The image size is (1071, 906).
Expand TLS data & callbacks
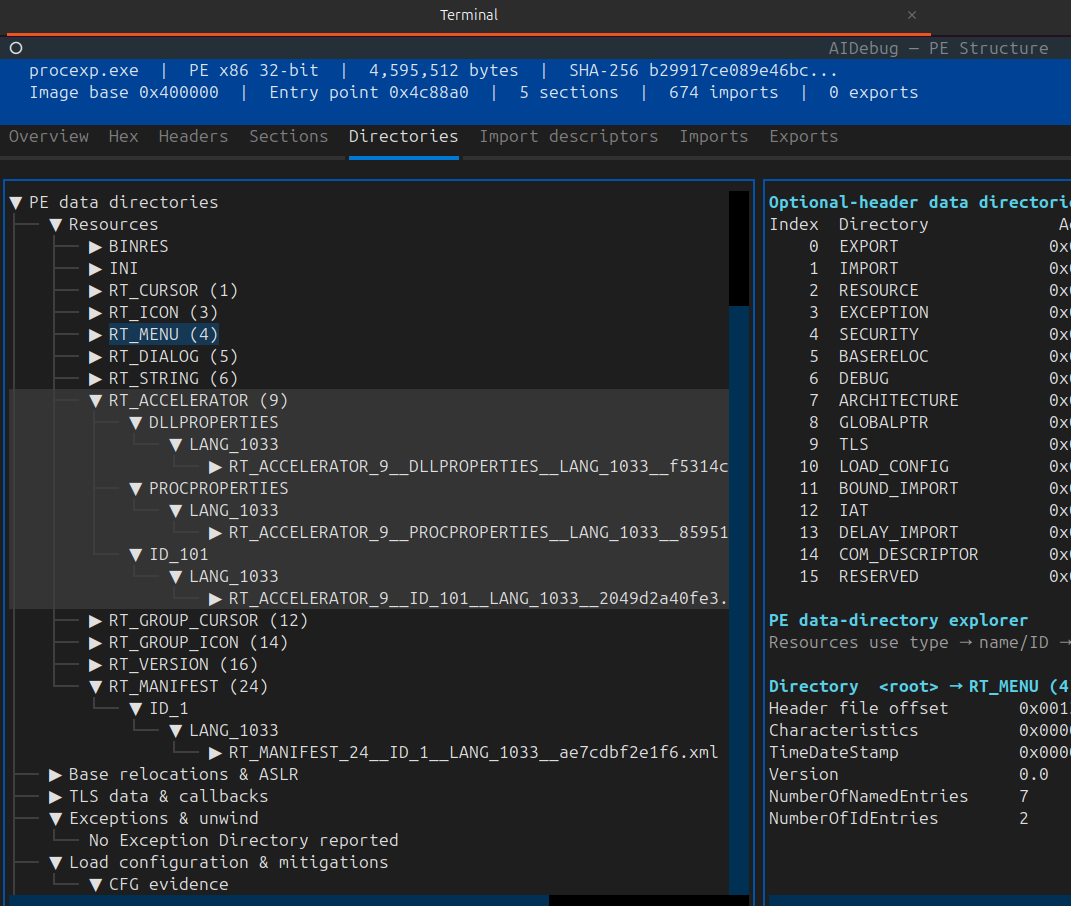click(x=56, y=797)
